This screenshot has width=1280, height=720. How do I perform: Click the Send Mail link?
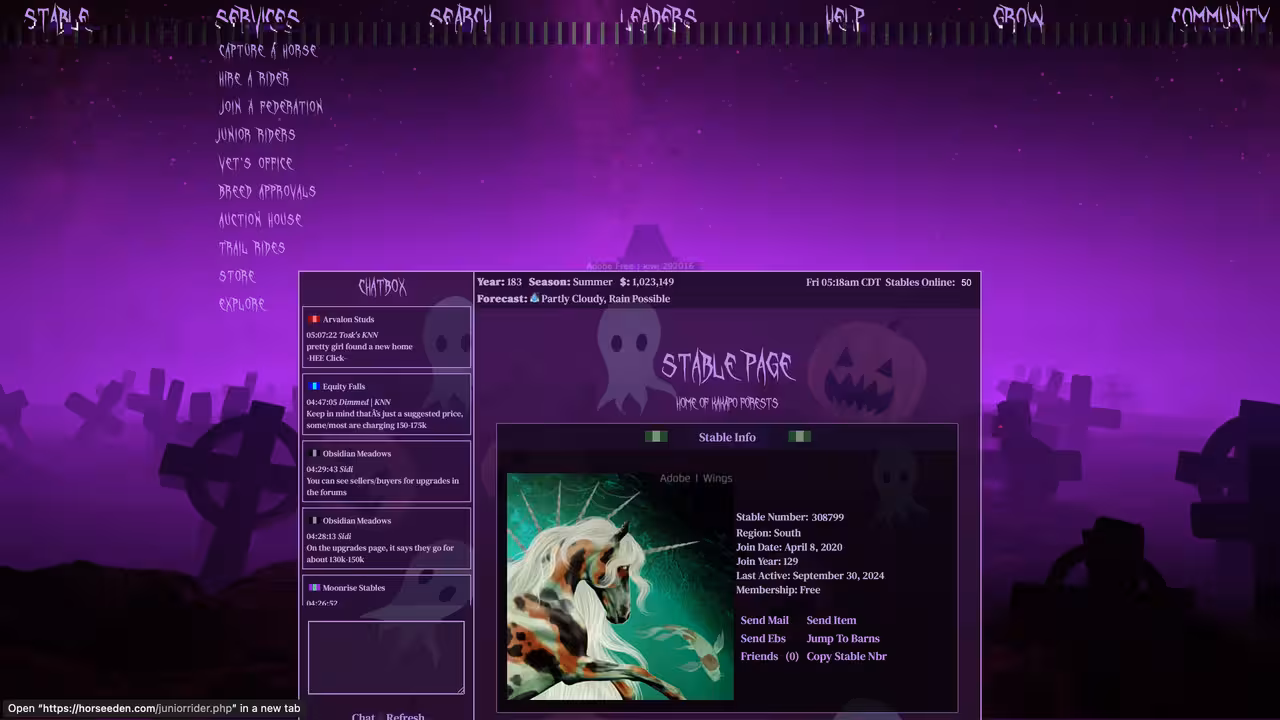point(764,620)
